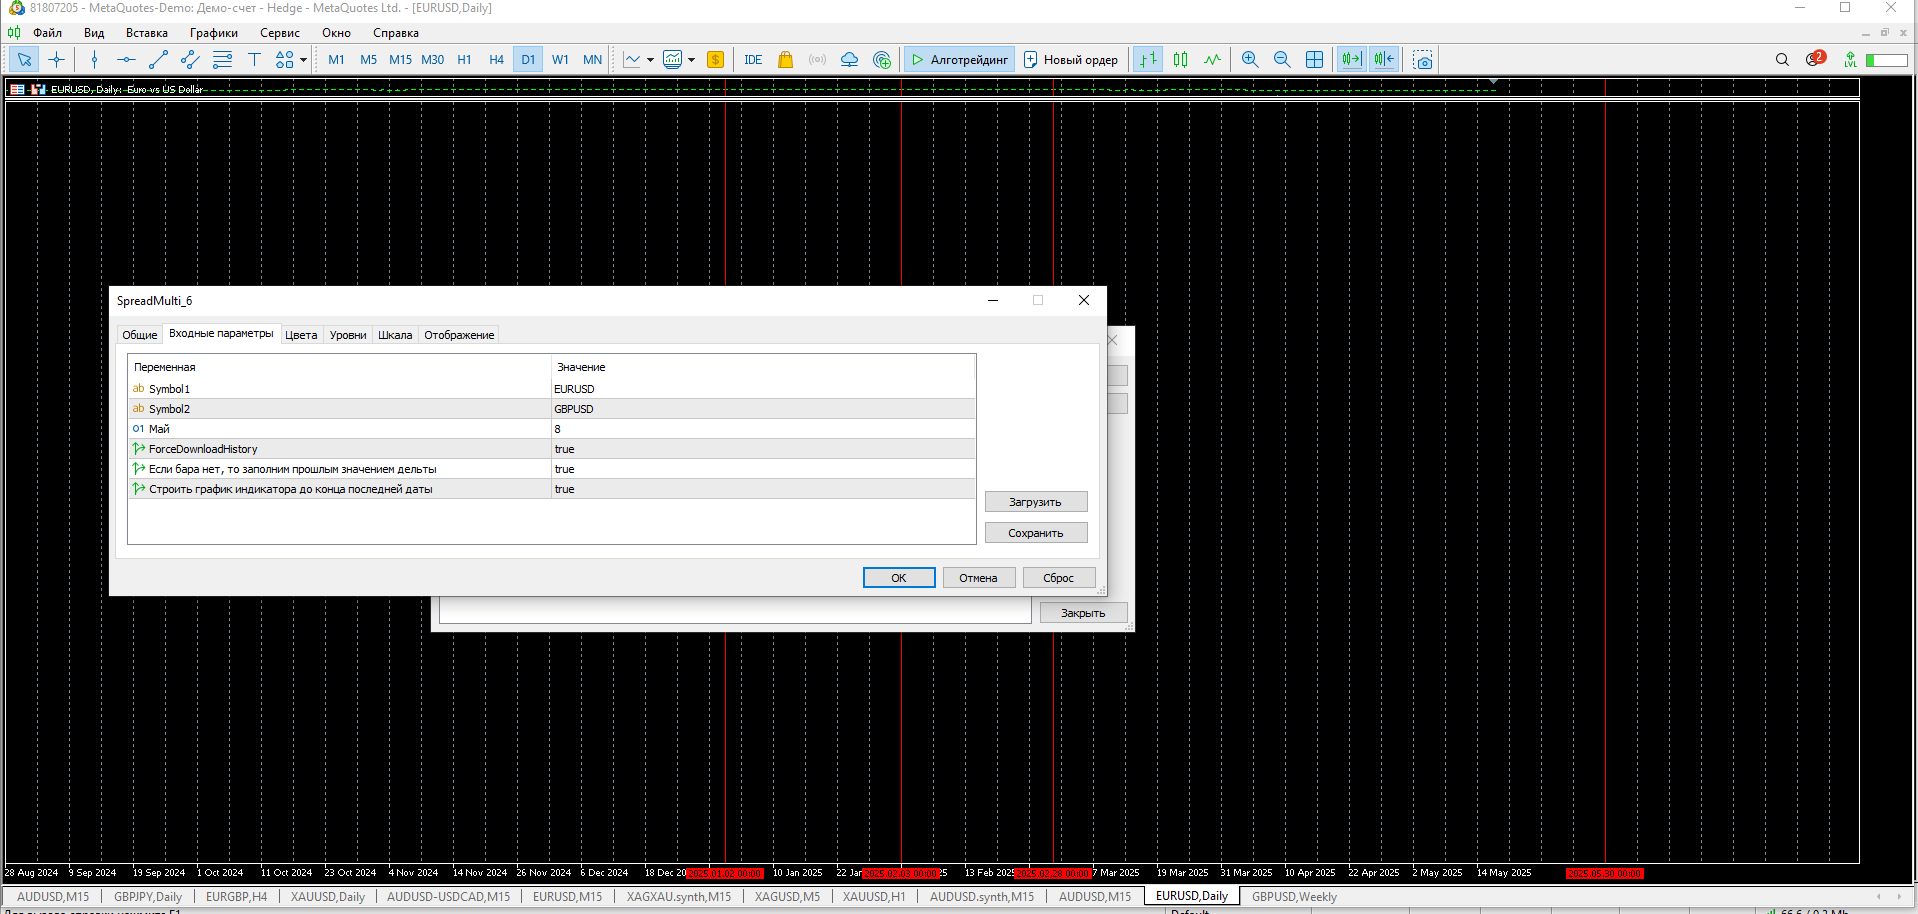Screen dimensions: 1918x914
Task: Open the Вставка menu
Action: pos(147,33)
